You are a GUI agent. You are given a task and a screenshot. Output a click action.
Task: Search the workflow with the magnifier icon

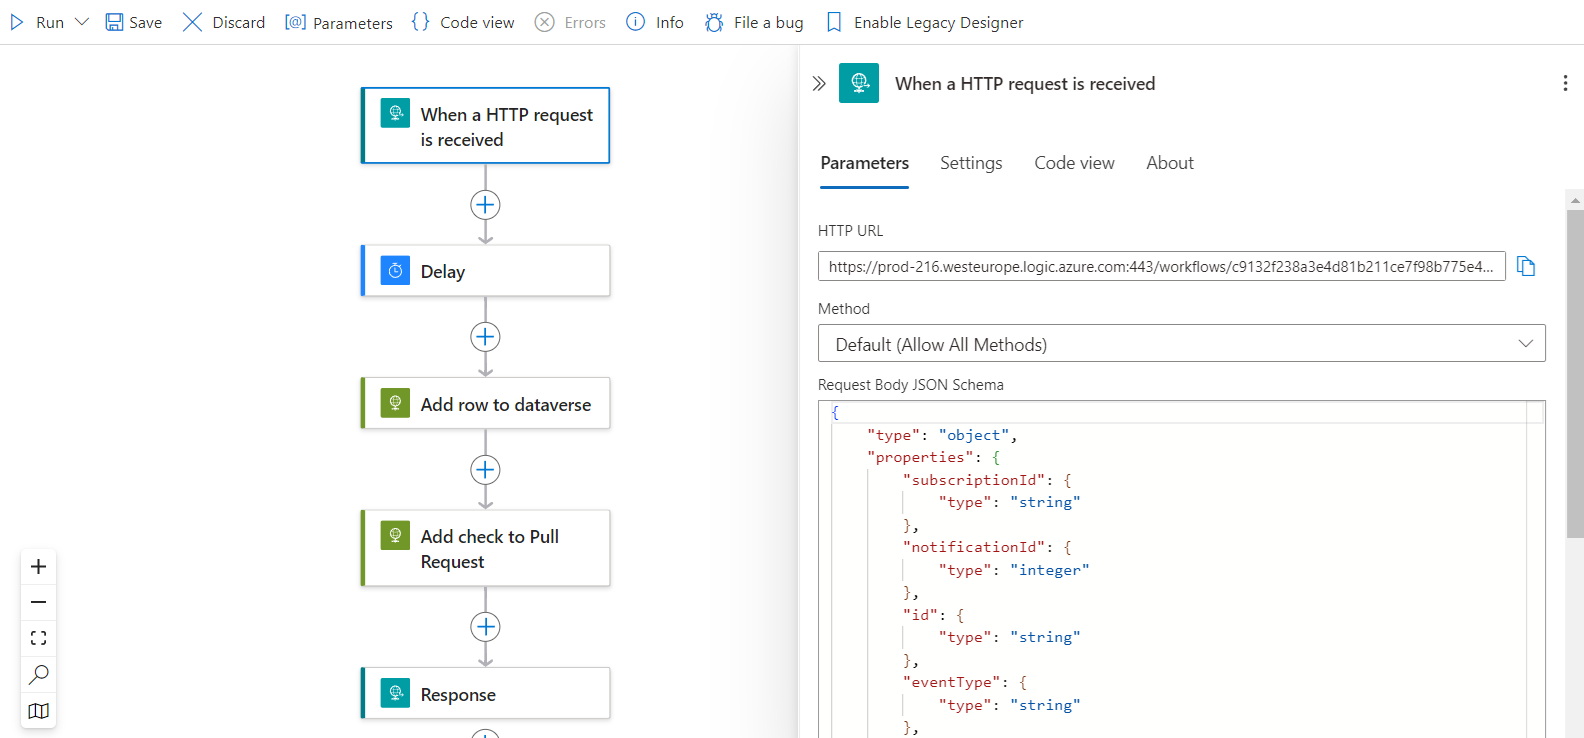click(38, 674)
